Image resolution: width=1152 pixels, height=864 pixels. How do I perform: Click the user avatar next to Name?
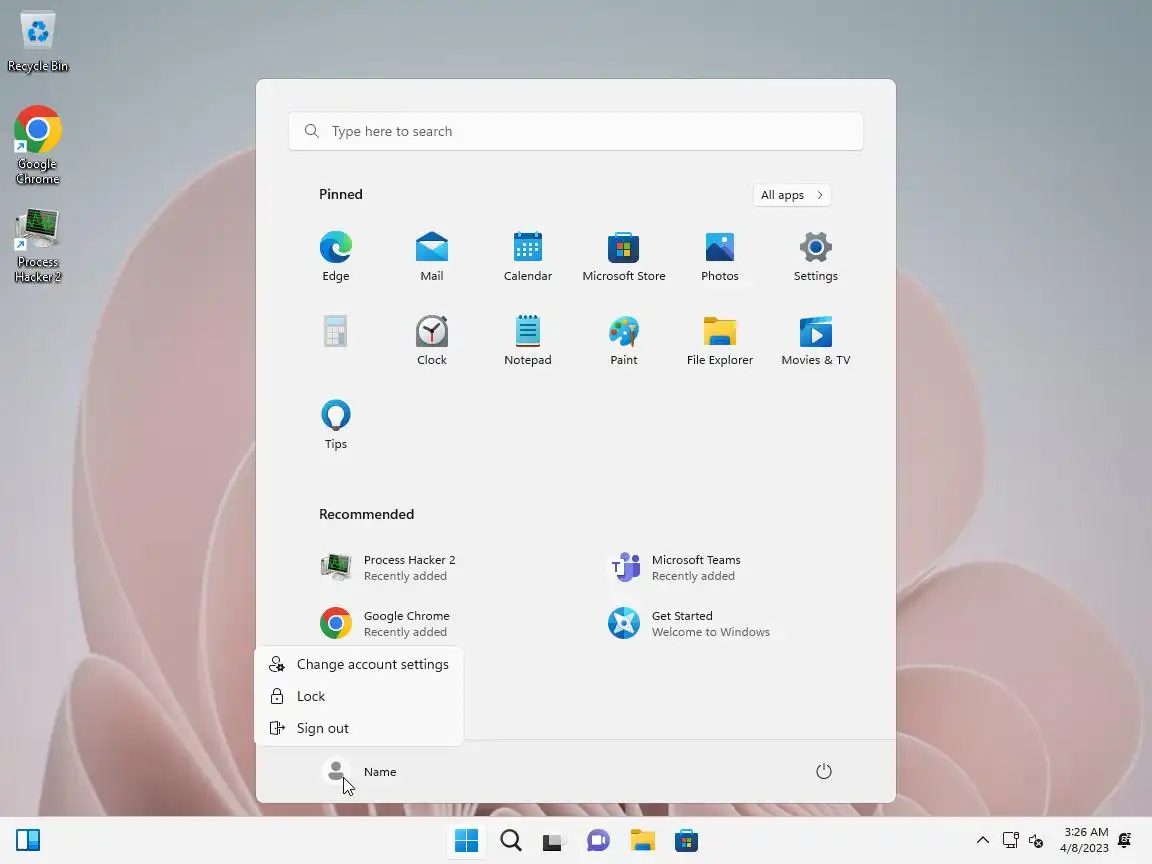336,771
